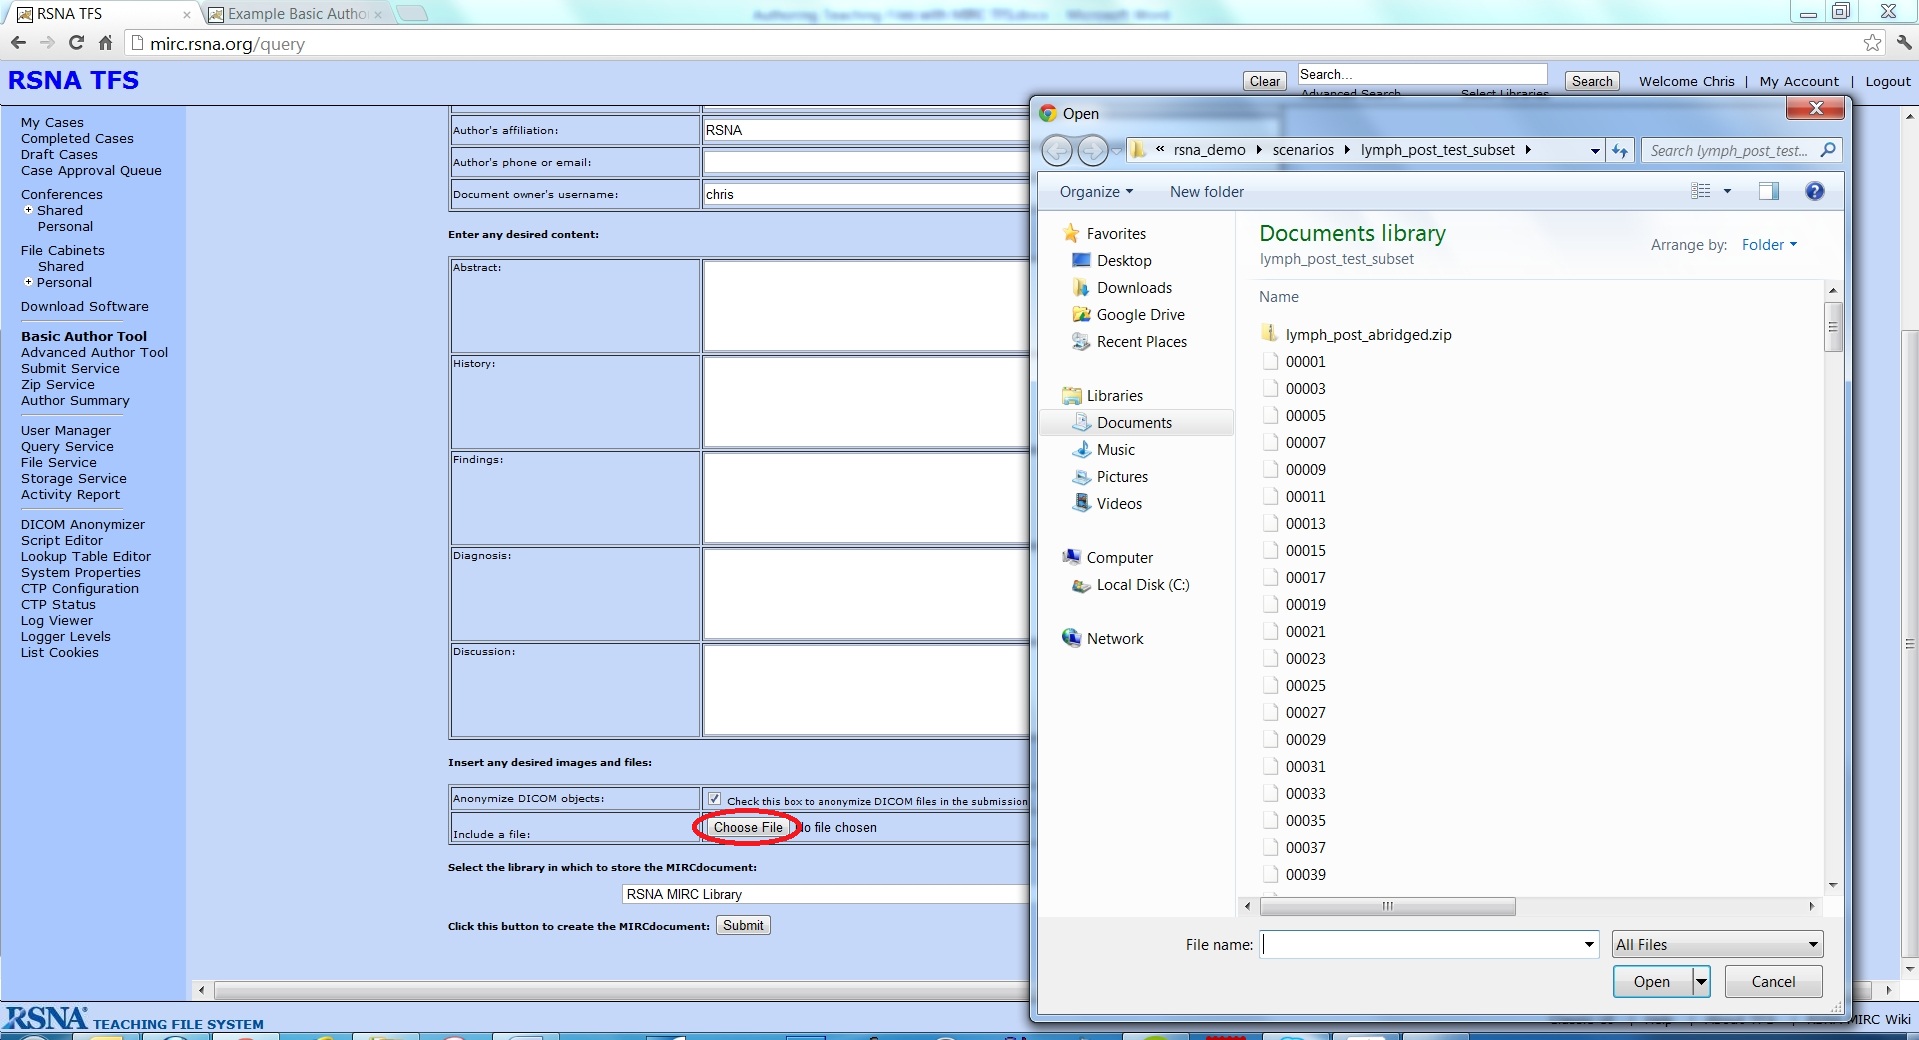Open DICOM Anonymizer link
The image size is (1919, 1040).
[83, 525]
